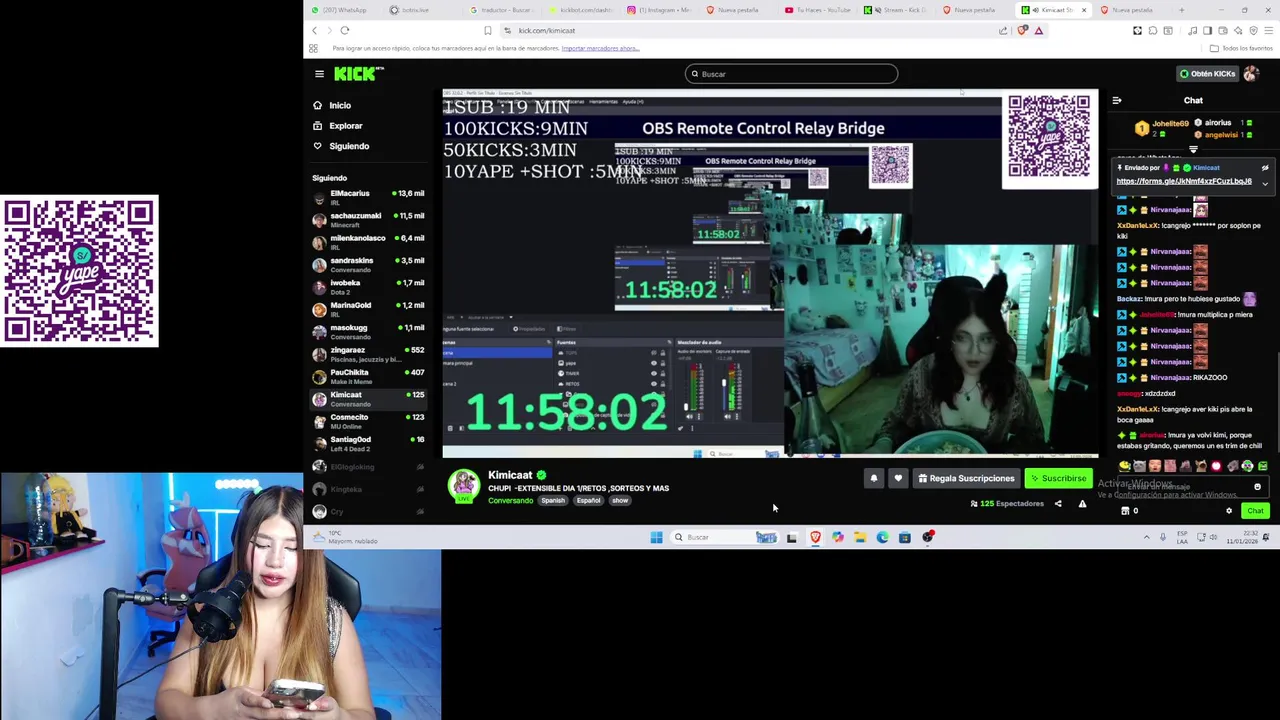Open a new browser tab with plus
The width and height of the screenshot is (1280, 720).
click(x=1181, y=10)
